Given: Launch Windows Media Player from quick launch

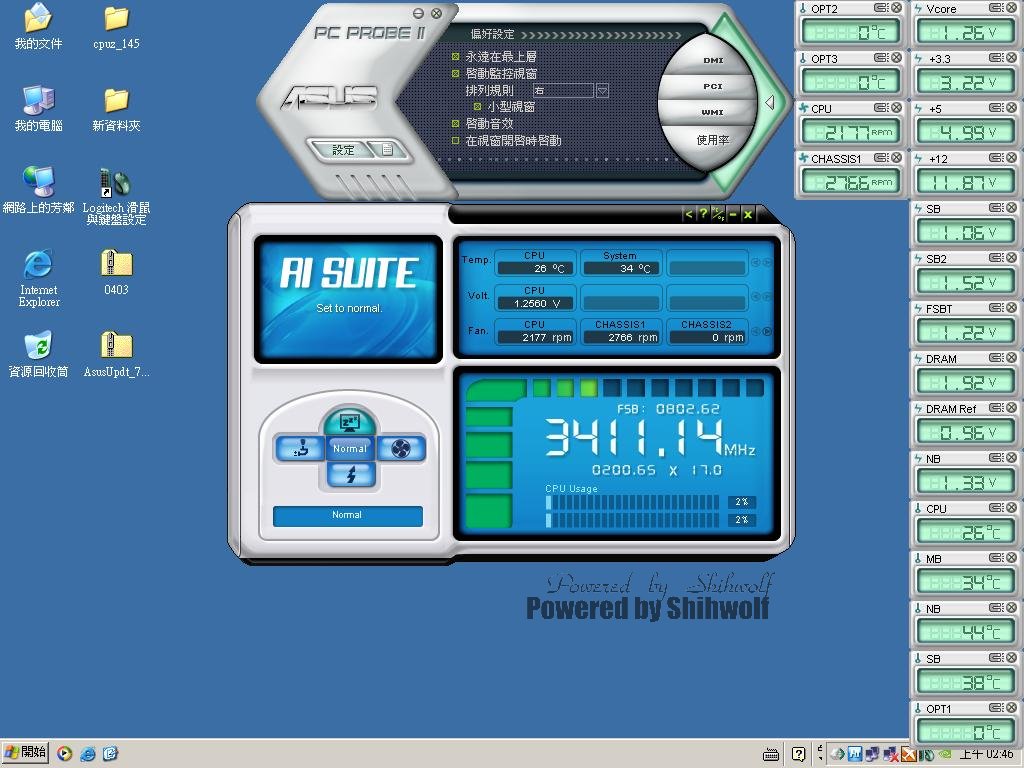Looking at the screenshot, I should (x=64, y=754).
